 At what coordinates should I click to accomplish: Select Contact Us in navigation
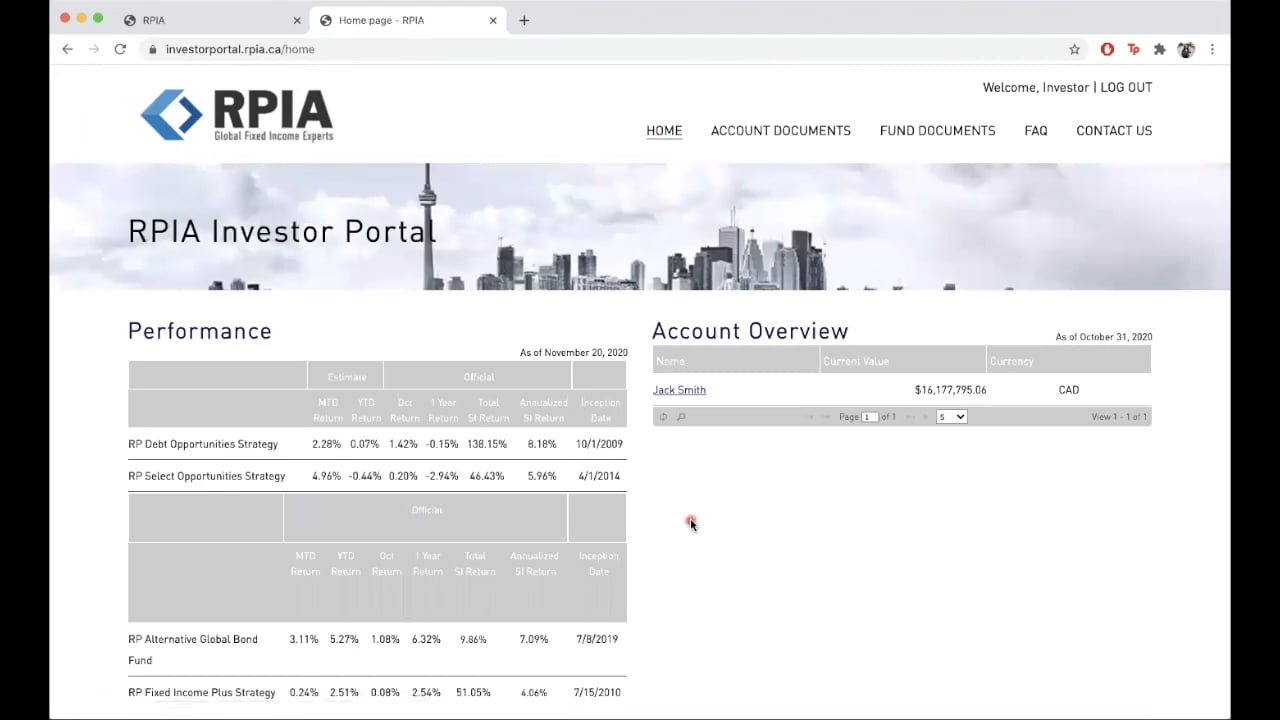1113,131
